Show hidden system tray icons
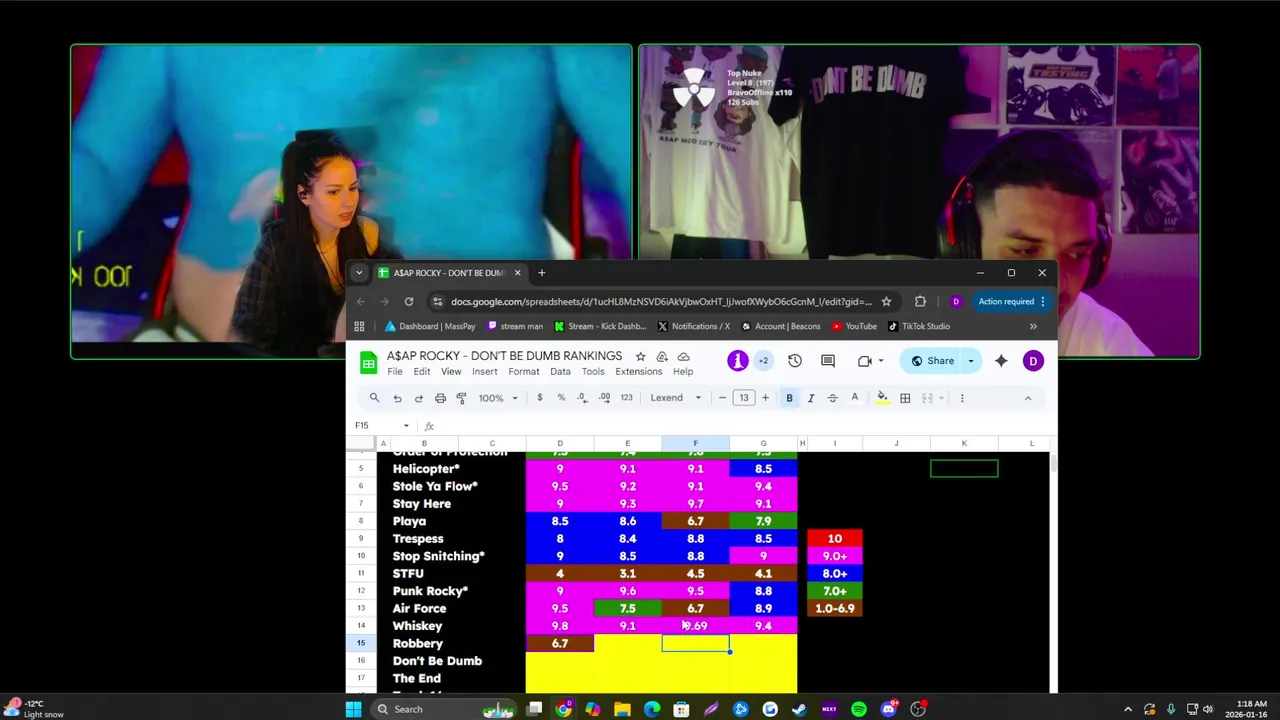This screenshot has width=1280, height=720. point(1128,709)
